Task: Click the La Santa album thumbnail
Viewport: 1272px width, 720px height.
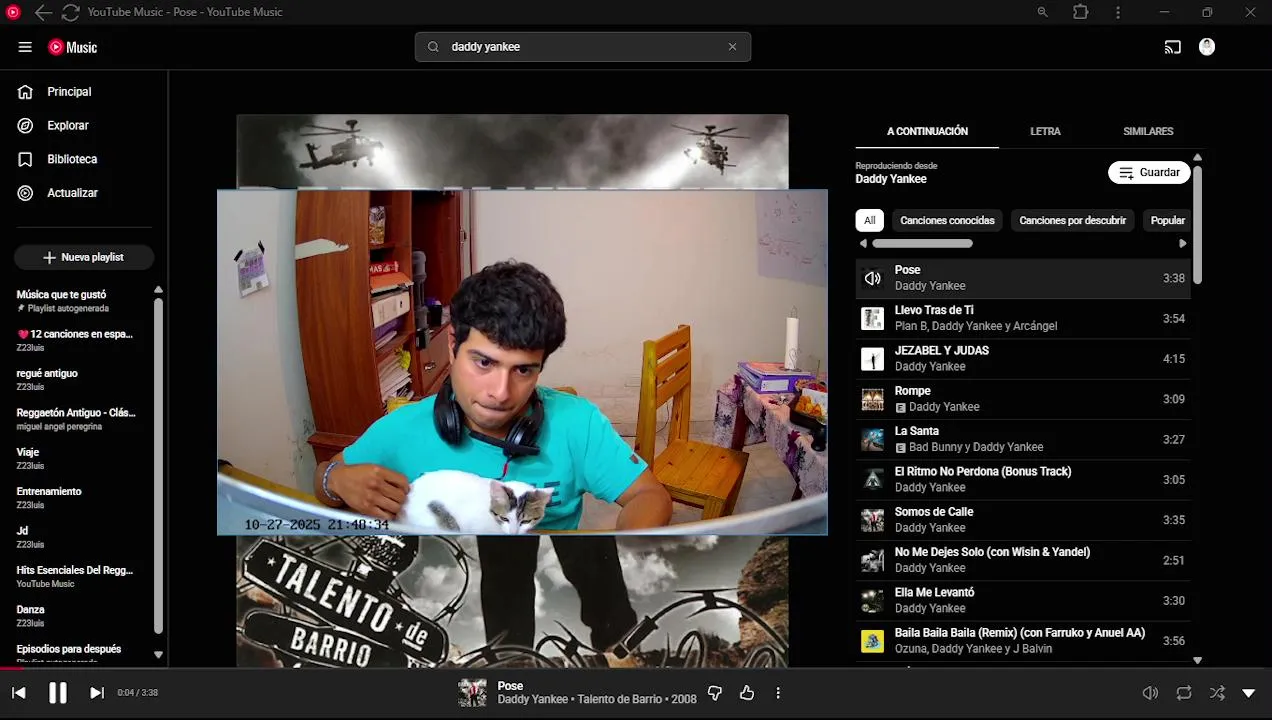Action: 873,440
